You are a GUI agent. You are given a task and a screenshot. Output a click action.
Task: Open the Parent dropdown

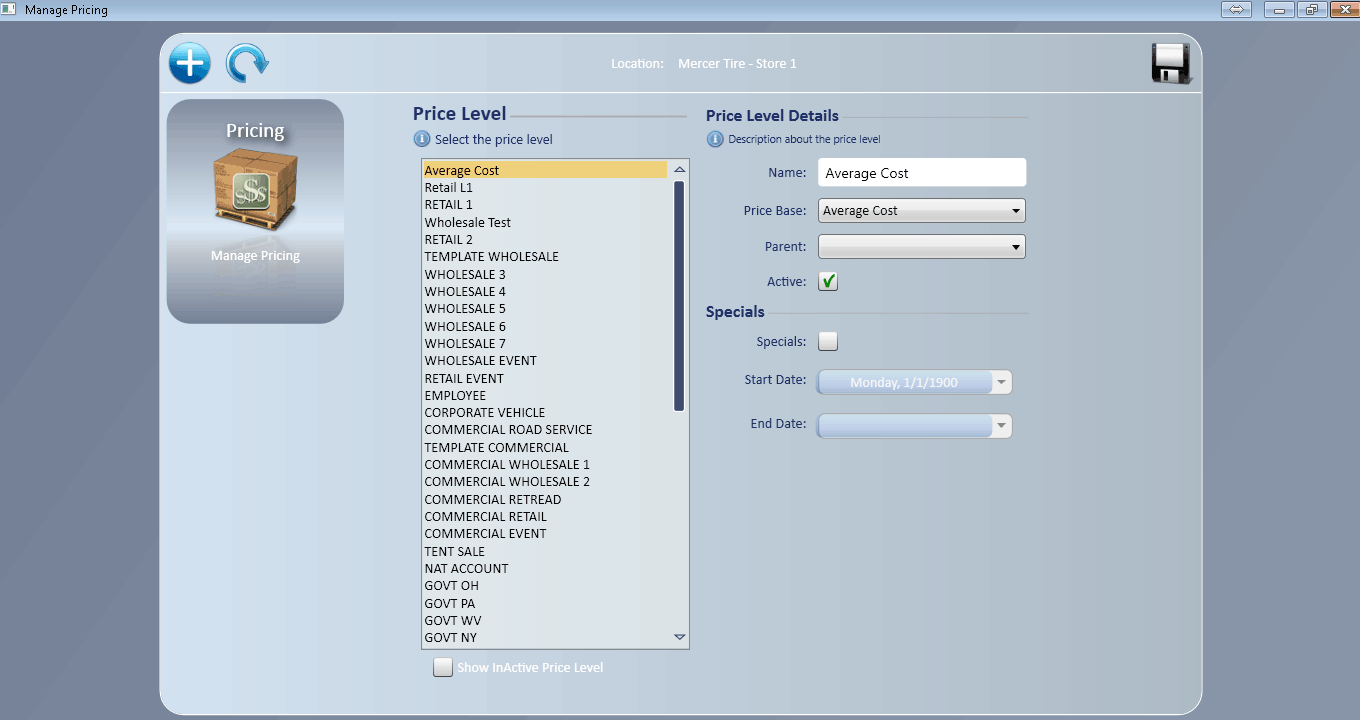click(x=922, y=246)
